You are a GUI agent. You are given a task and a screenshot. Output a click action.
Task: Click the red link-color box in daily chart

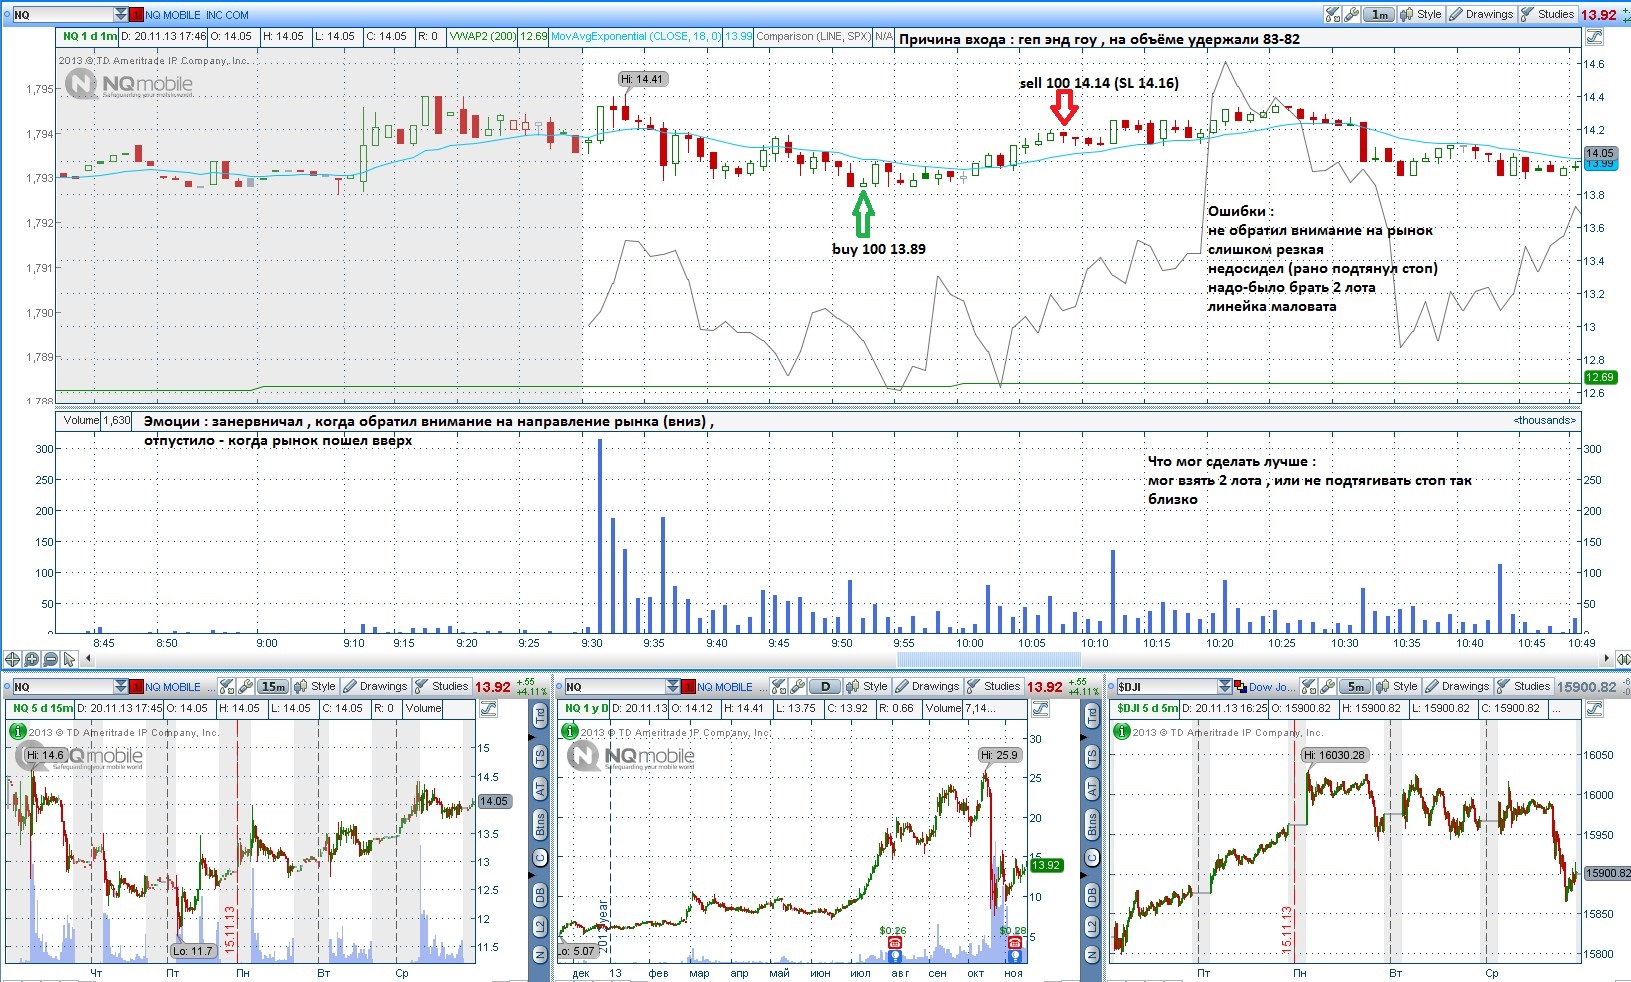click(689, 687)
